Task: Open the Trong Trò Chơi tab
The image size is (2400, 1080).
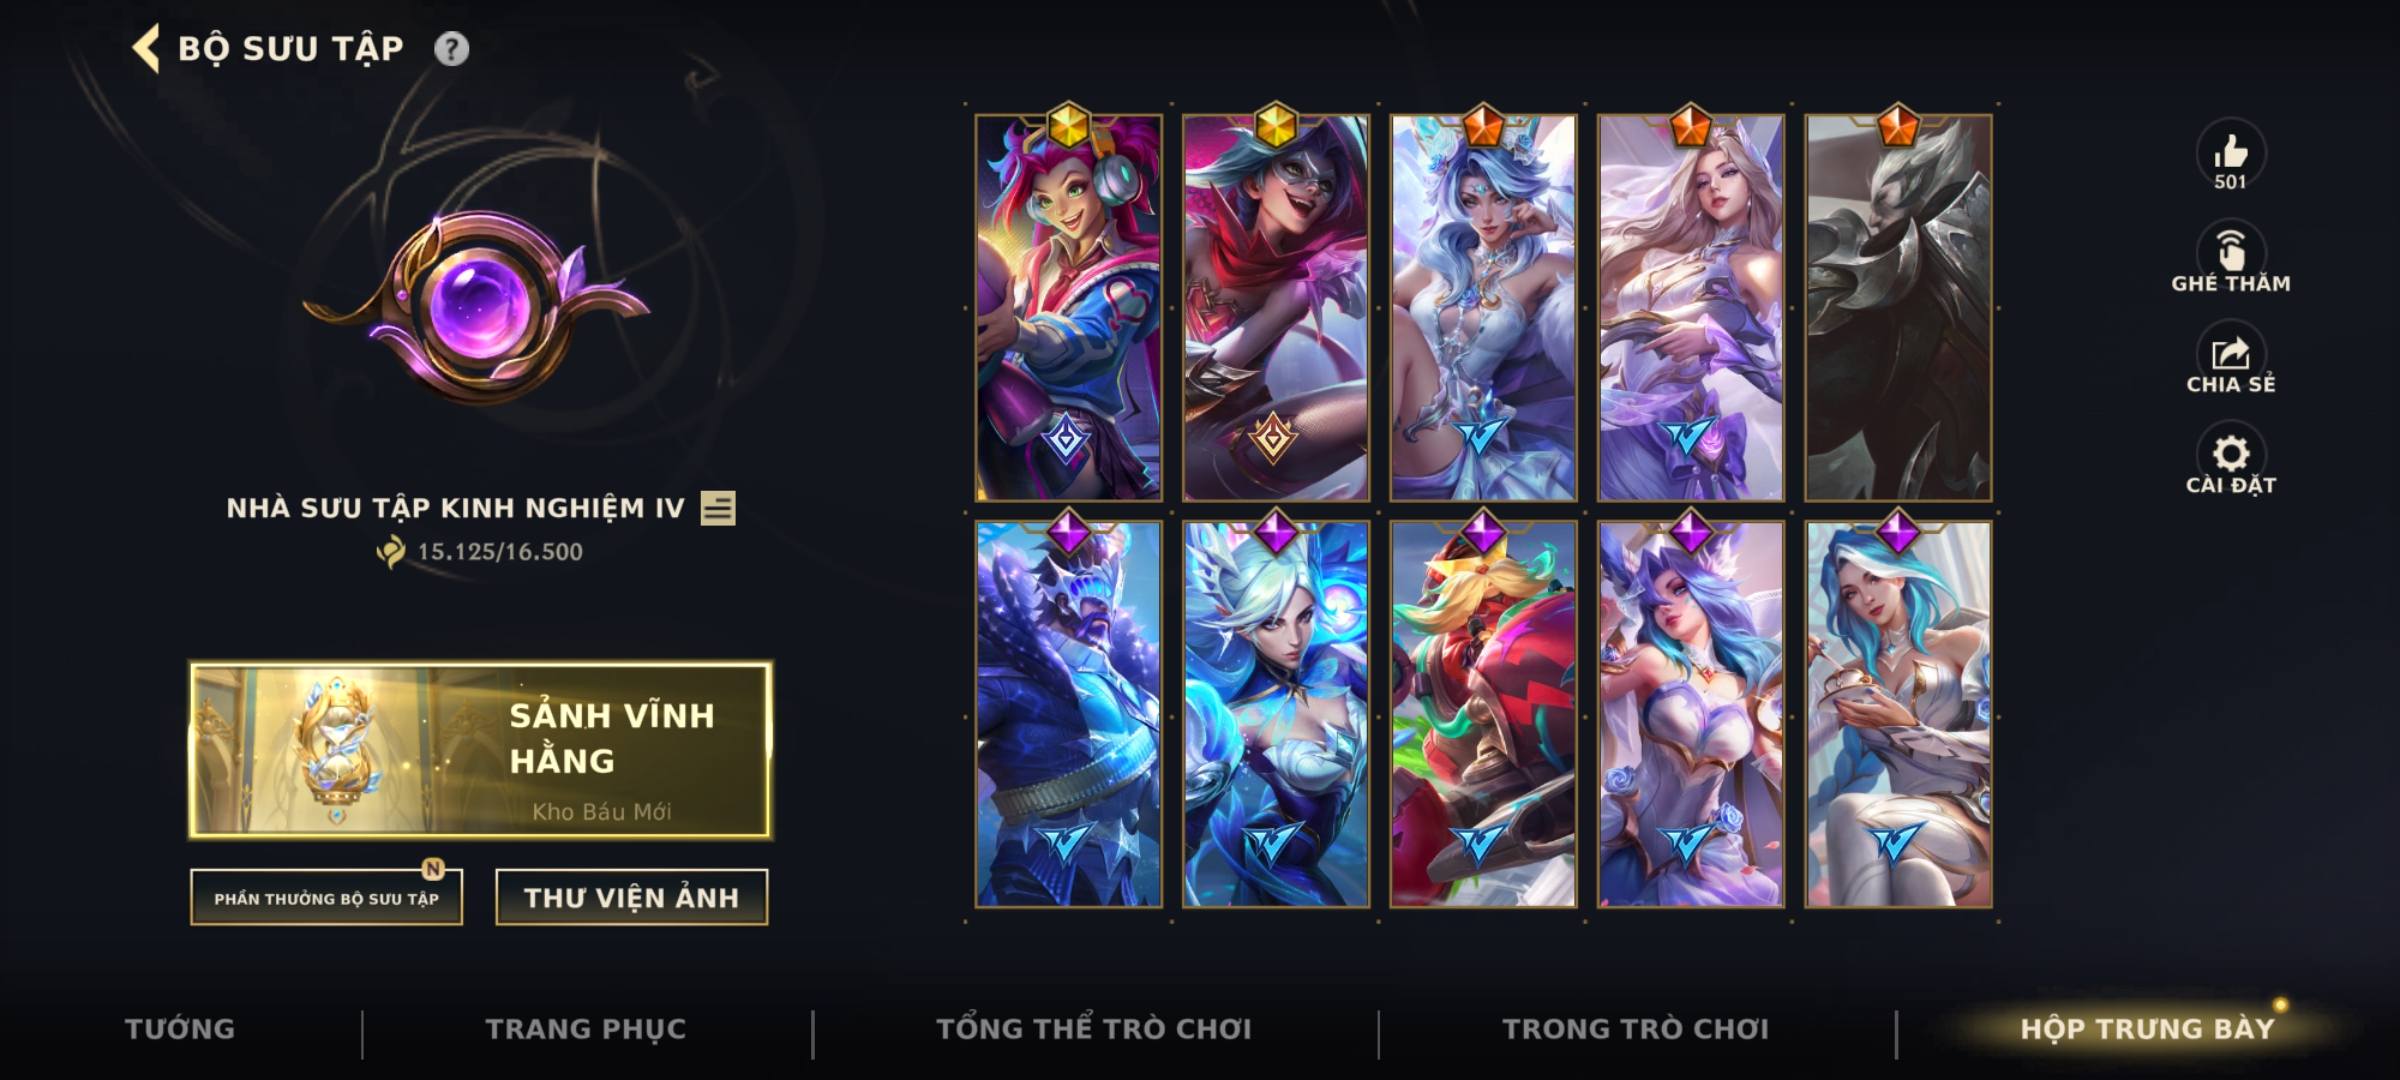Action: (1636, 1029)
